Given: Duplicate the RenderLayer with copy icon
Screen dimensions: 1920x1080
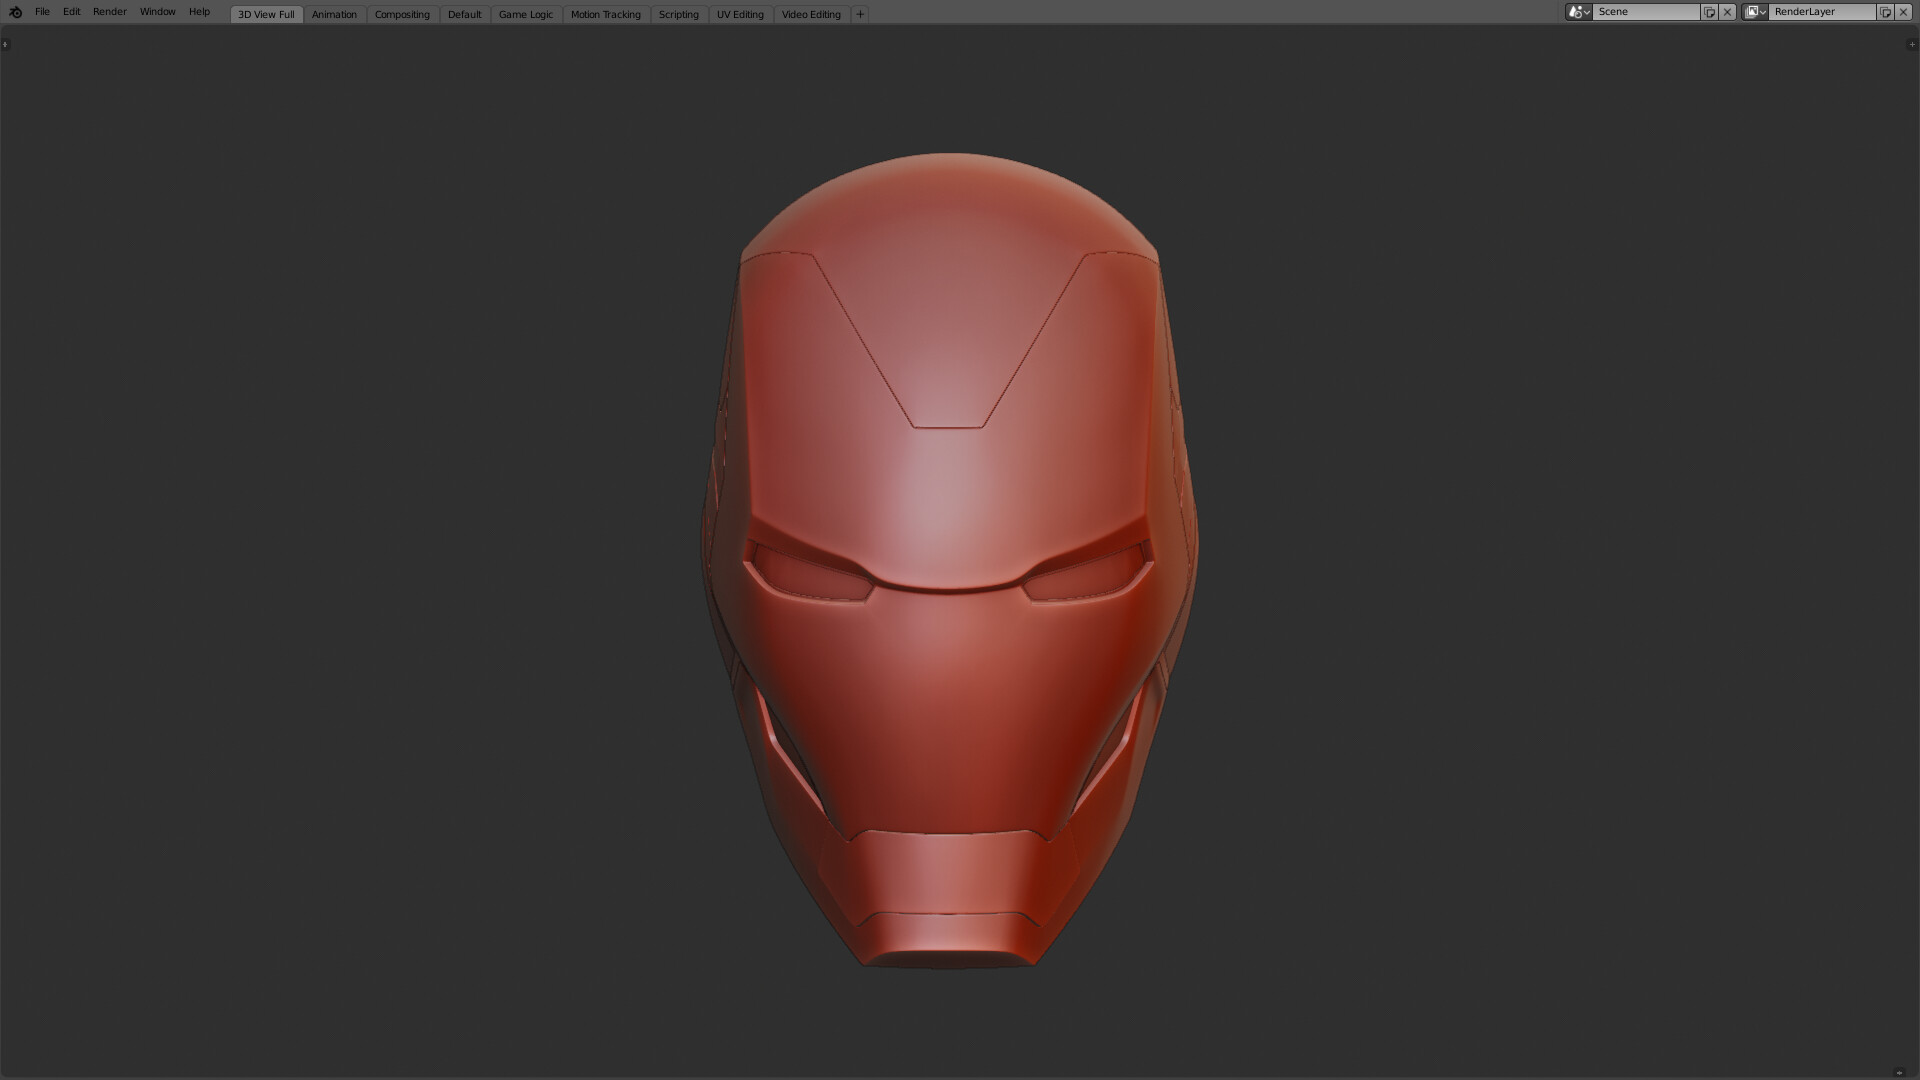Looking at the screenshot, I should [1885, 12].
